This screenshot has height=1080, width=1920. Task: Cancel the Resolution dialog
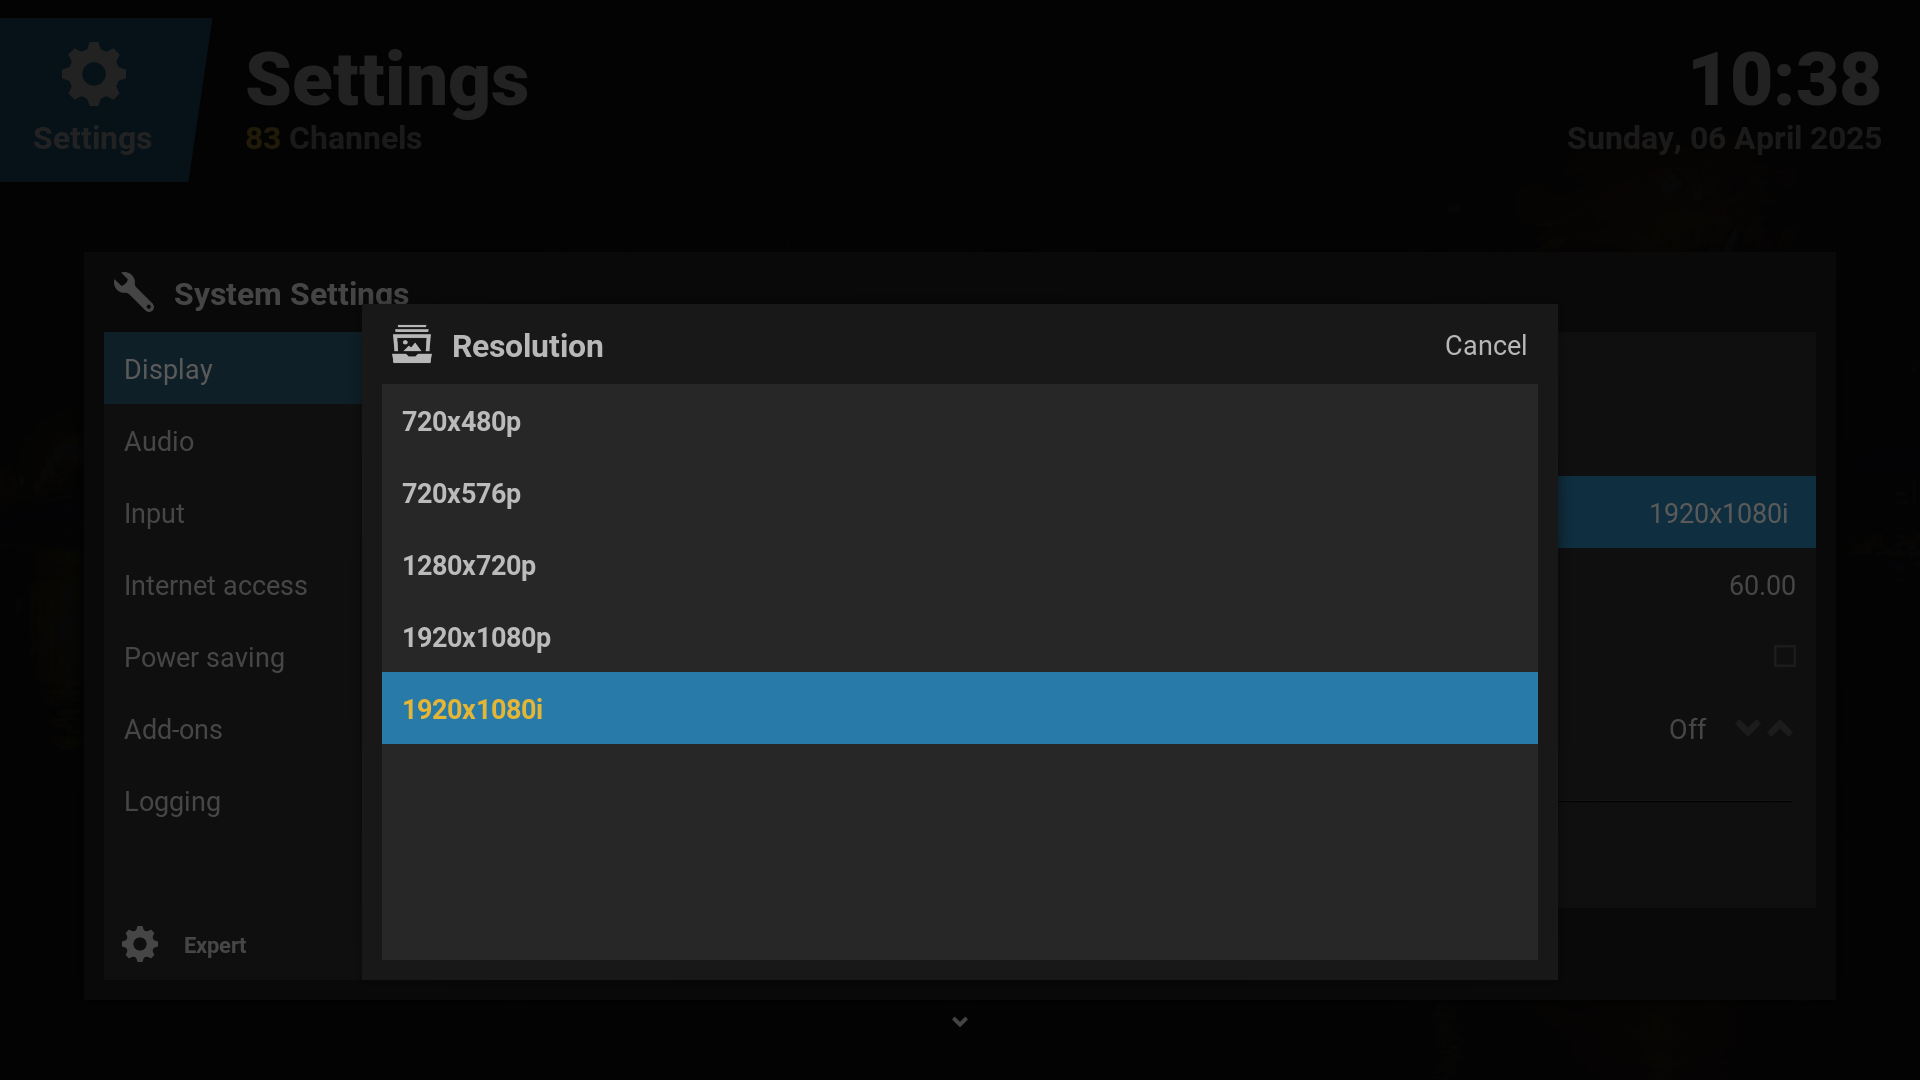pos(1485,345)
